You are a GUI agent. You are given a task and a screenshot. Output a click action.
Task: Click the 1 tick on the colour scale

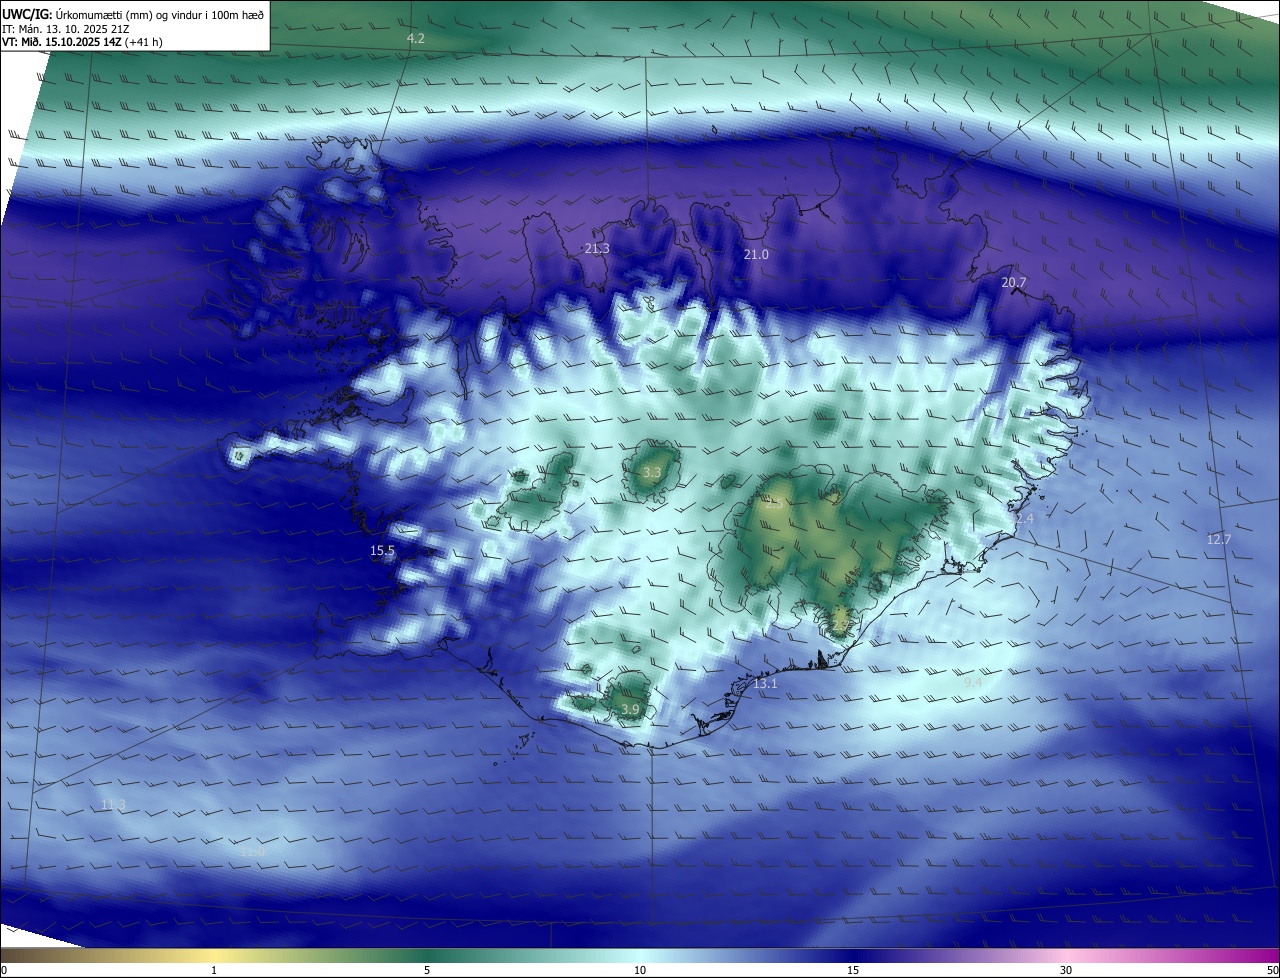pyautogui.click(x=214, y=970)
